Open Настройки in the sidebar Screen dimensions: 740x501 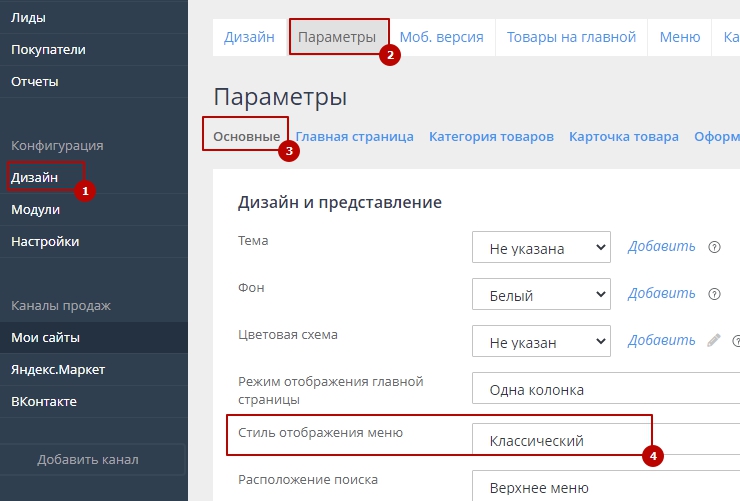point(45,241)
